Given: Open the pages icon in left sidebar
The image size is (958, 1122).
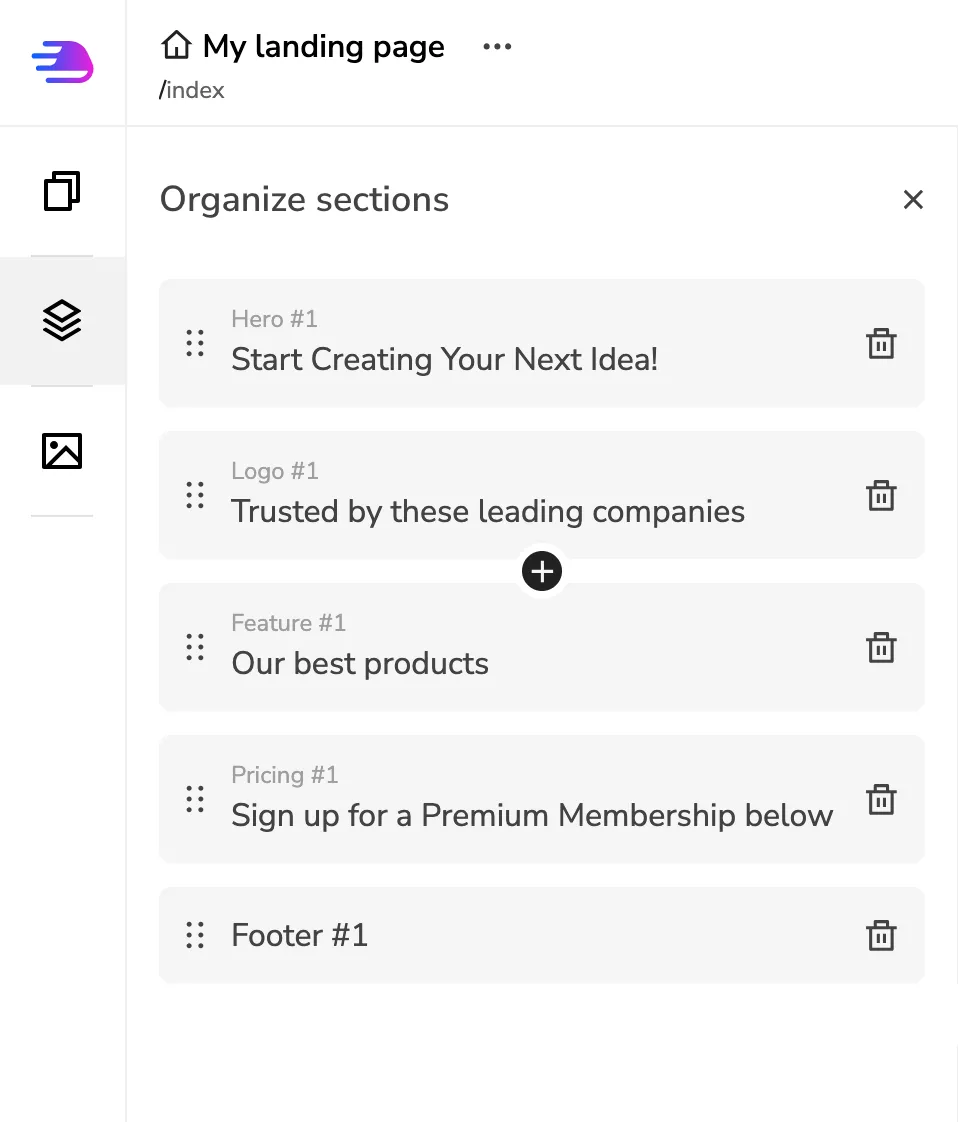Looking at the screenshot, I should tap(62, 191).
